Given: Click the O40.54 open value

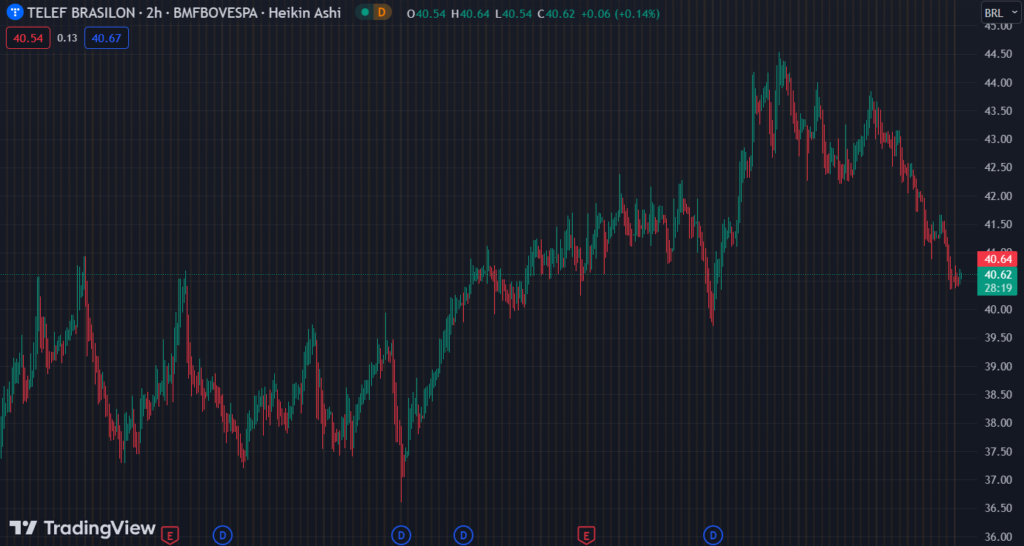Looking at the screenshot, I should click(424, 14).
